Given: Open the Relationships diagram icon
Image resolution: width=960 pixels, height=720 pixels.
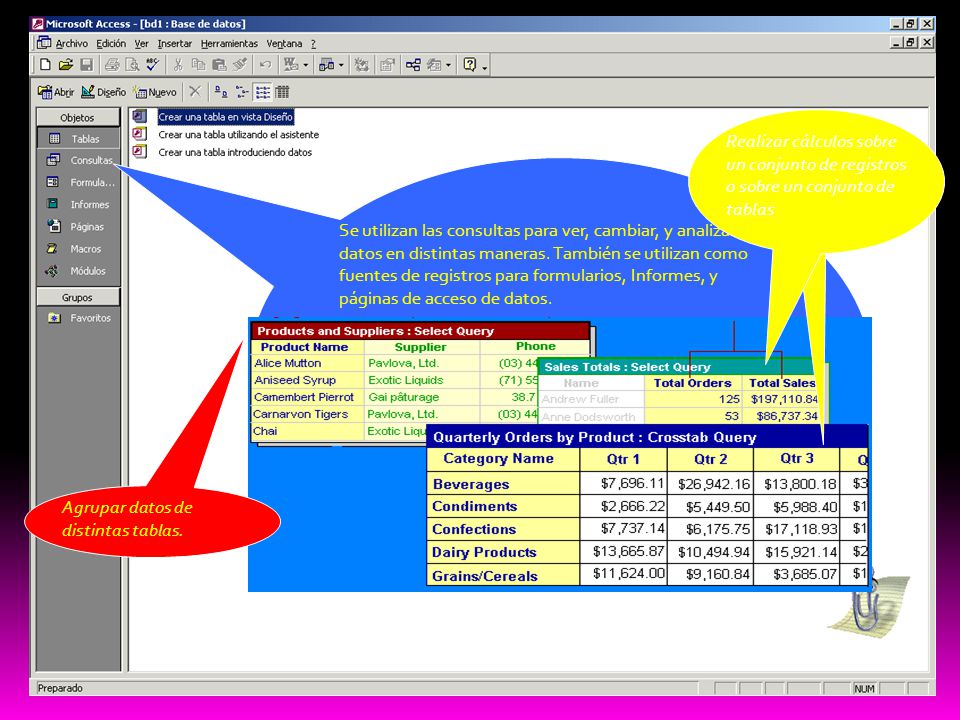Looking at the screenshot, I should (x=413, y=64).
